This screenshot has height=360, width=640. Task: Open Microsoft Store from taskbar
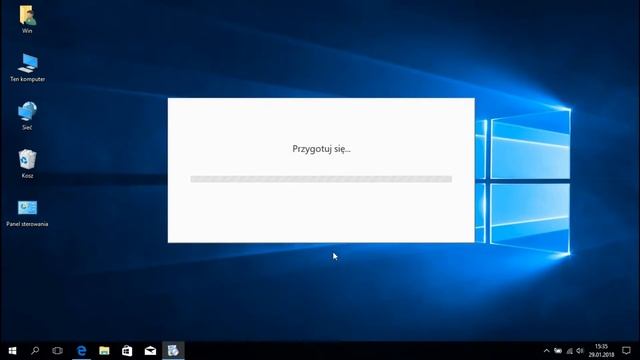point(127,351)
